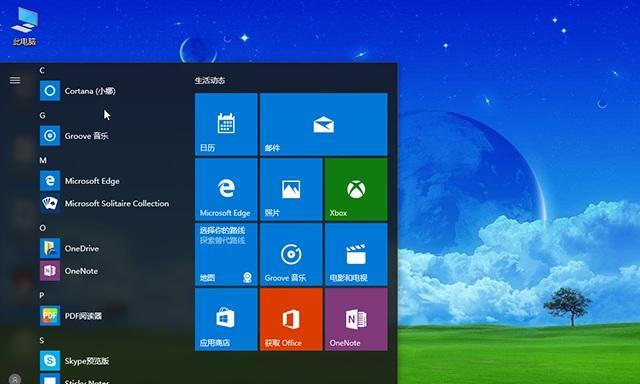The image size is (640, 384).
Task: Select the 此电脑 desktop icon
Action: 24,26
